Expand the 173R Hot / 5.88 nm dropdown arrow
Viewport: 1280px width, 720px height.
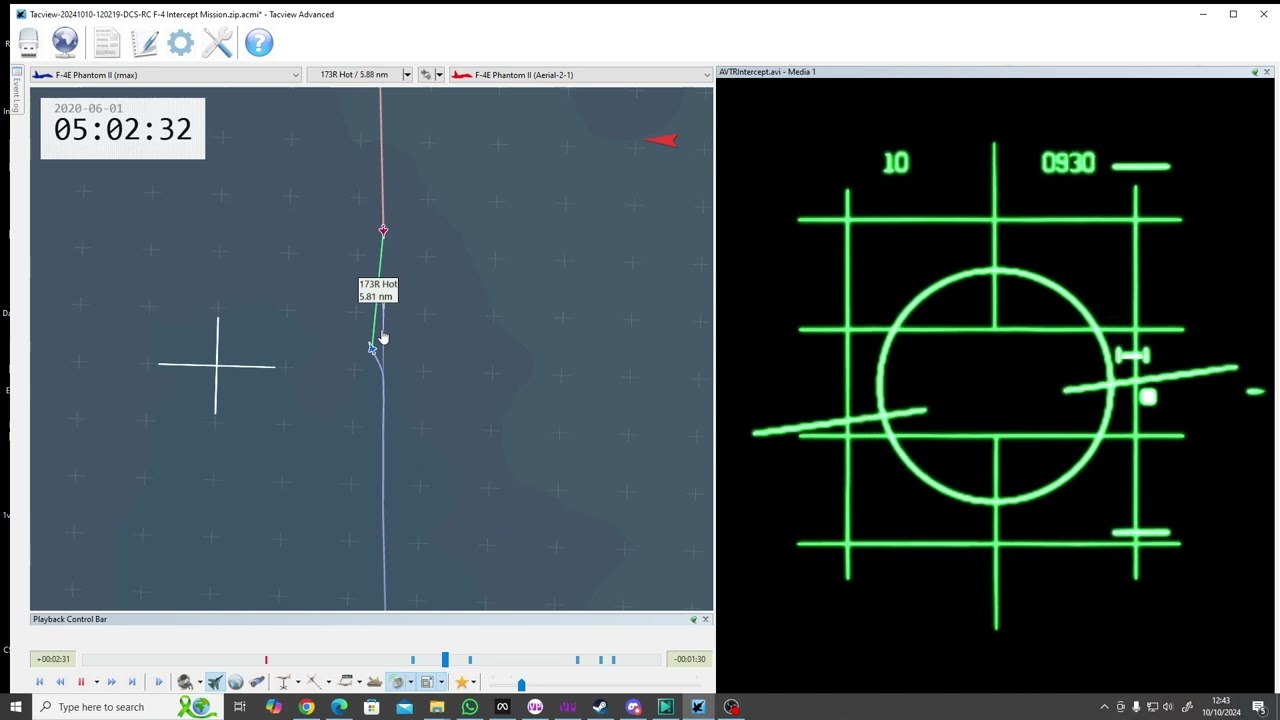(x=407, y=75)
